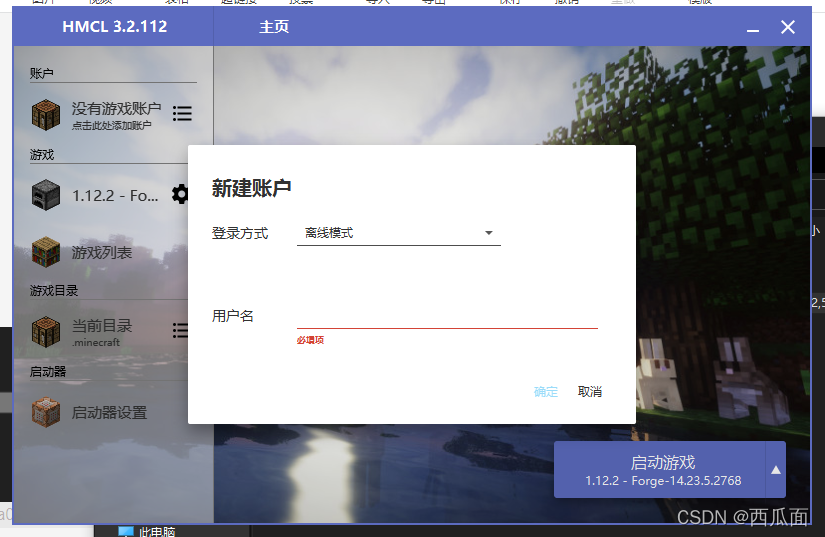Click the 用户名 input field
Image resolution: width=825 pixels, height=537 pixels.
pyautogui.click(x=447, y=316)
